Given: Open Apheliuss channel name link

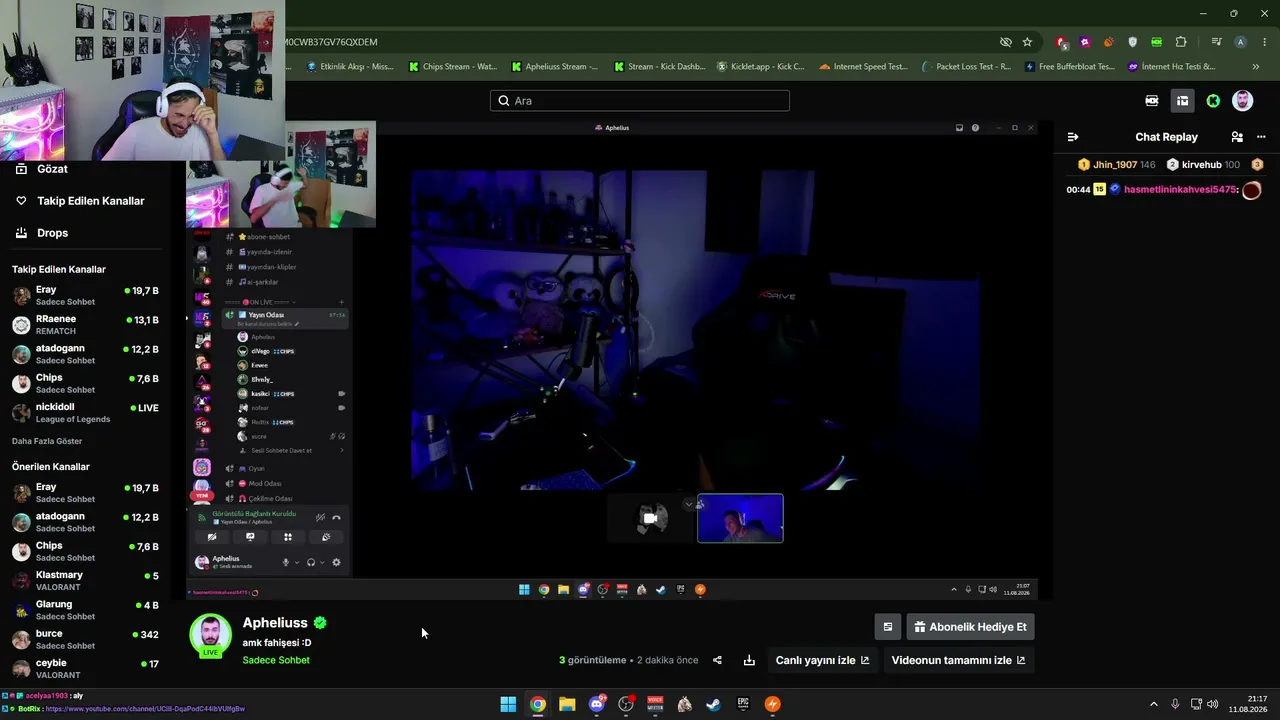Looking at the screenshot, I should 275,623.
